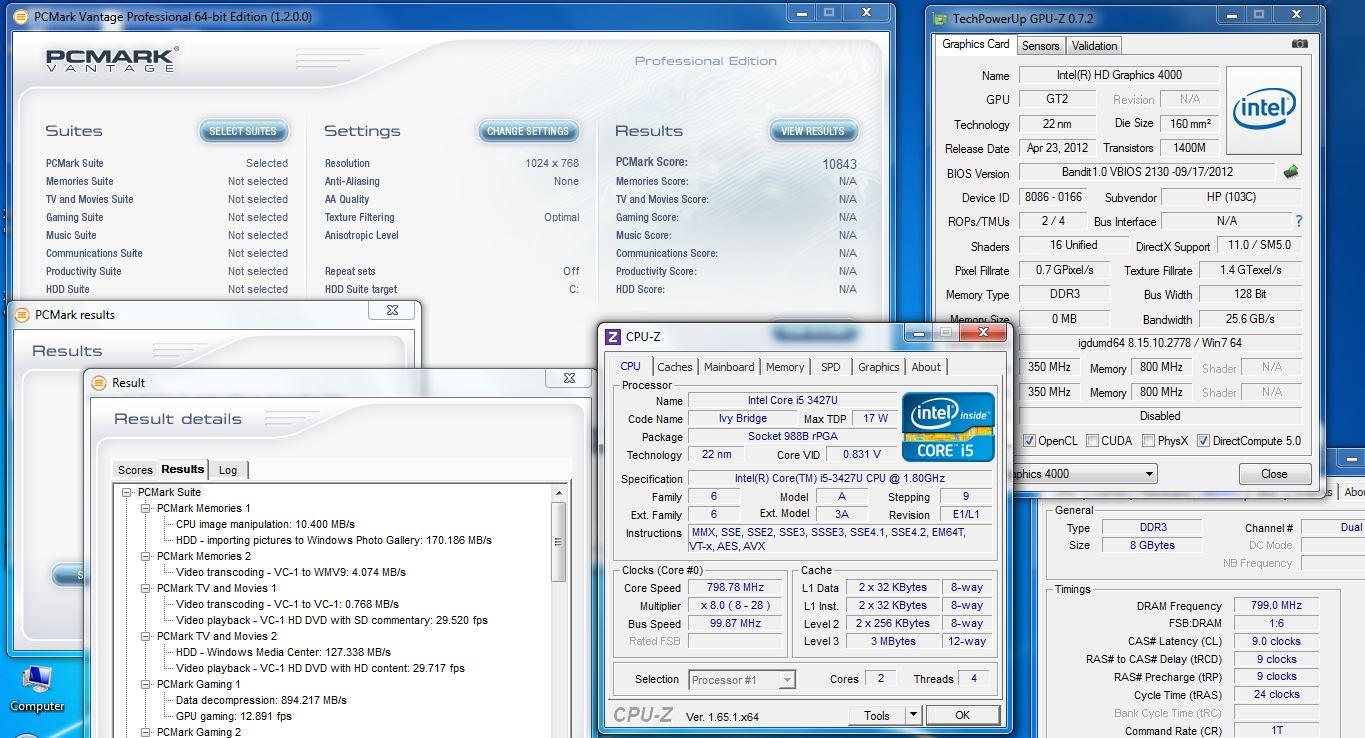Click the Memory Type value DDR3 in GPU-Z
Screen dimensions: 1365x738
(x=1065, y=294)
